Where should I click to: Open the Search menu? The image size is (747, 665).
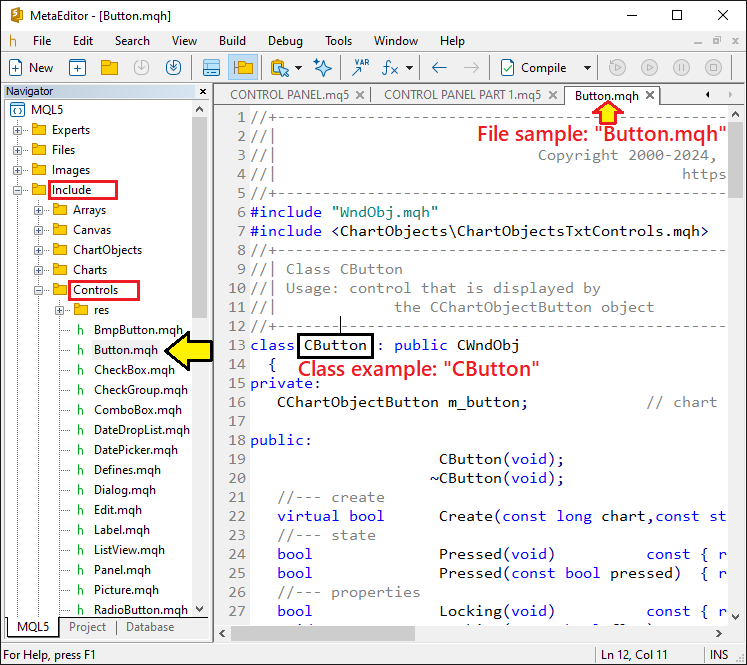132,41
